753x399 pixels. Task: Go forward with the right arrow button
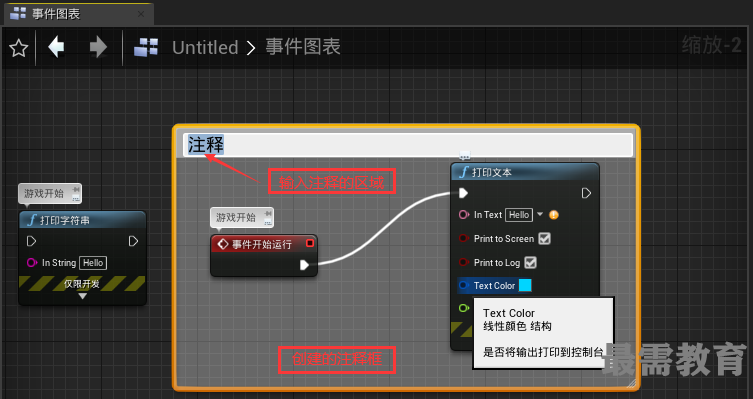[98, 48]
